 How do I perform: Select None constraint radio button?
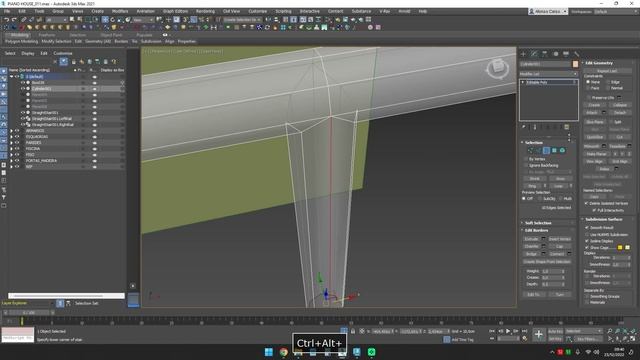(588, 82)
